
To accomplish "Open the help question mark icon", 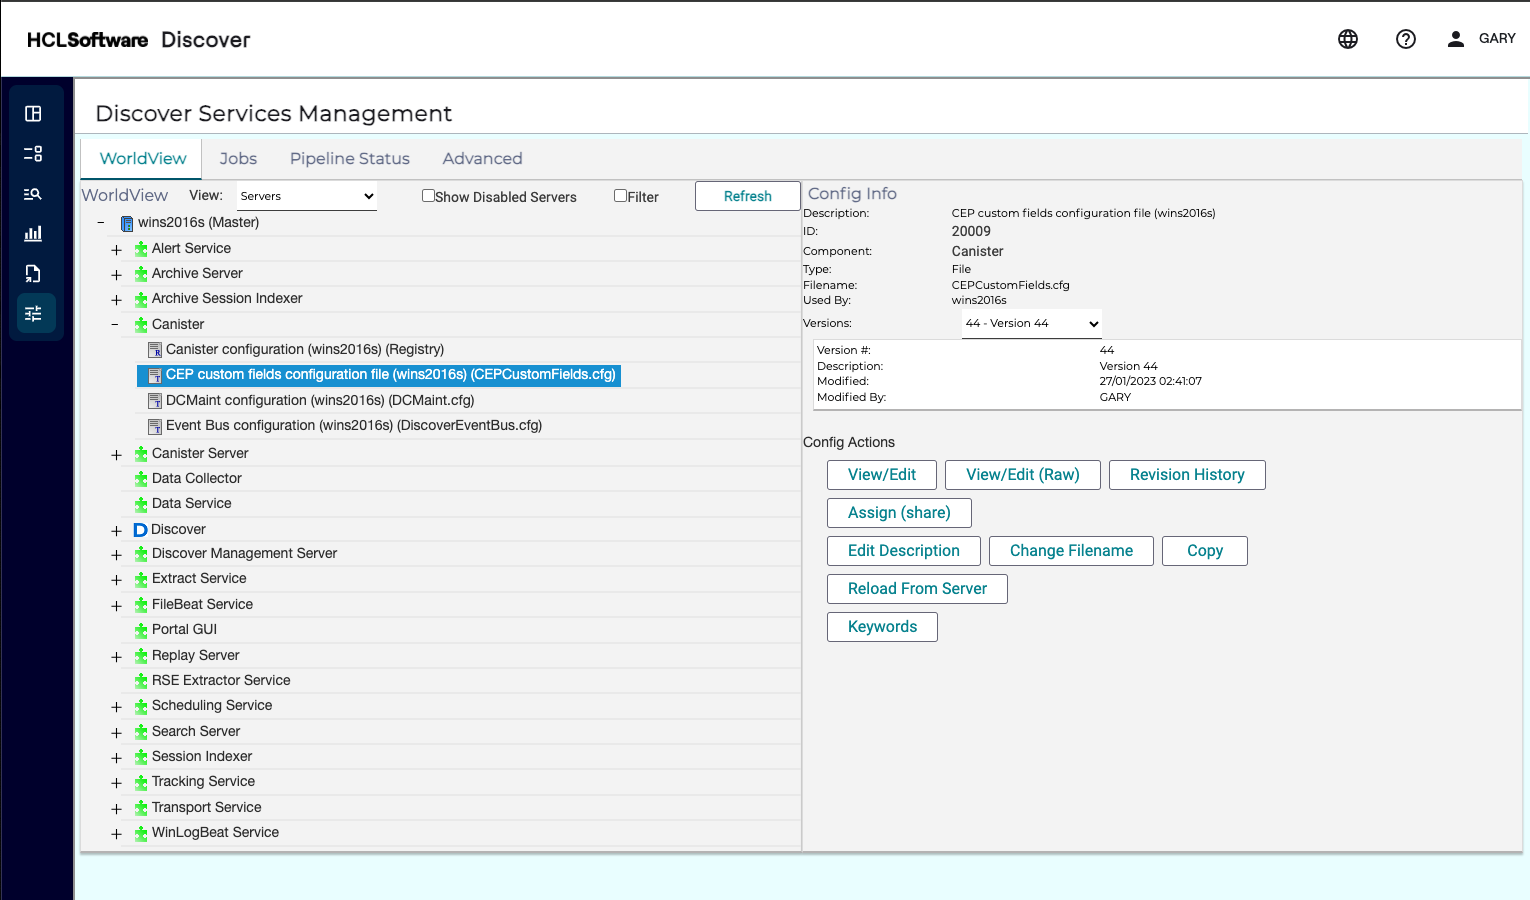I will 1406,39.
